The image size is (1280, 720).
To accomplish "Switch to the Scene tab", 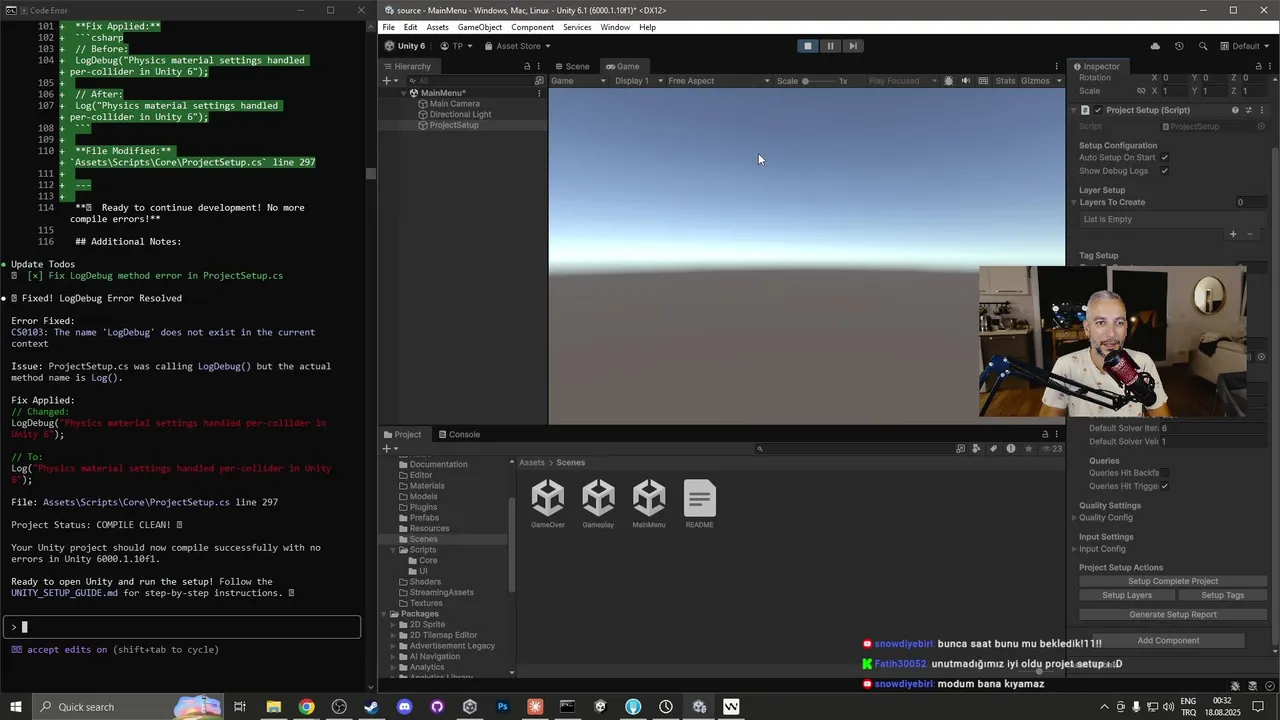I will [x=571, y=67].
